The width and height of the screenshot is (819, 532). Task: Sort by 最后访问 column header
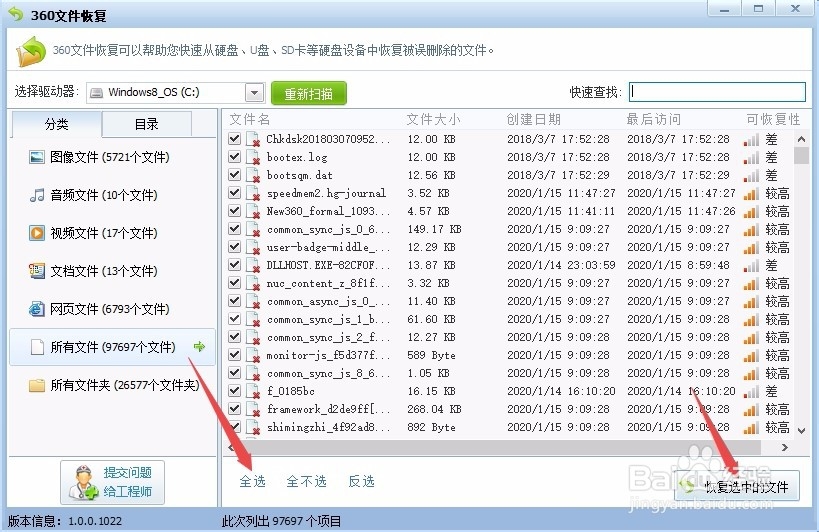coord(653,120)
